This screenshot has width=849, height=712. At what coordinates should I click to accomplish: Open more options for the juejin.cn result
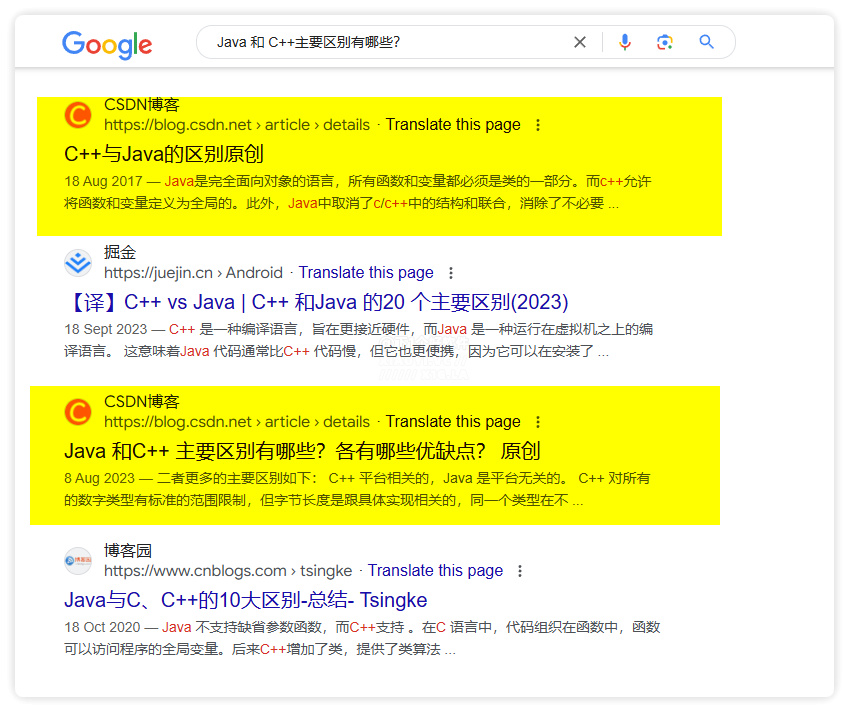[x=450, y=273]
